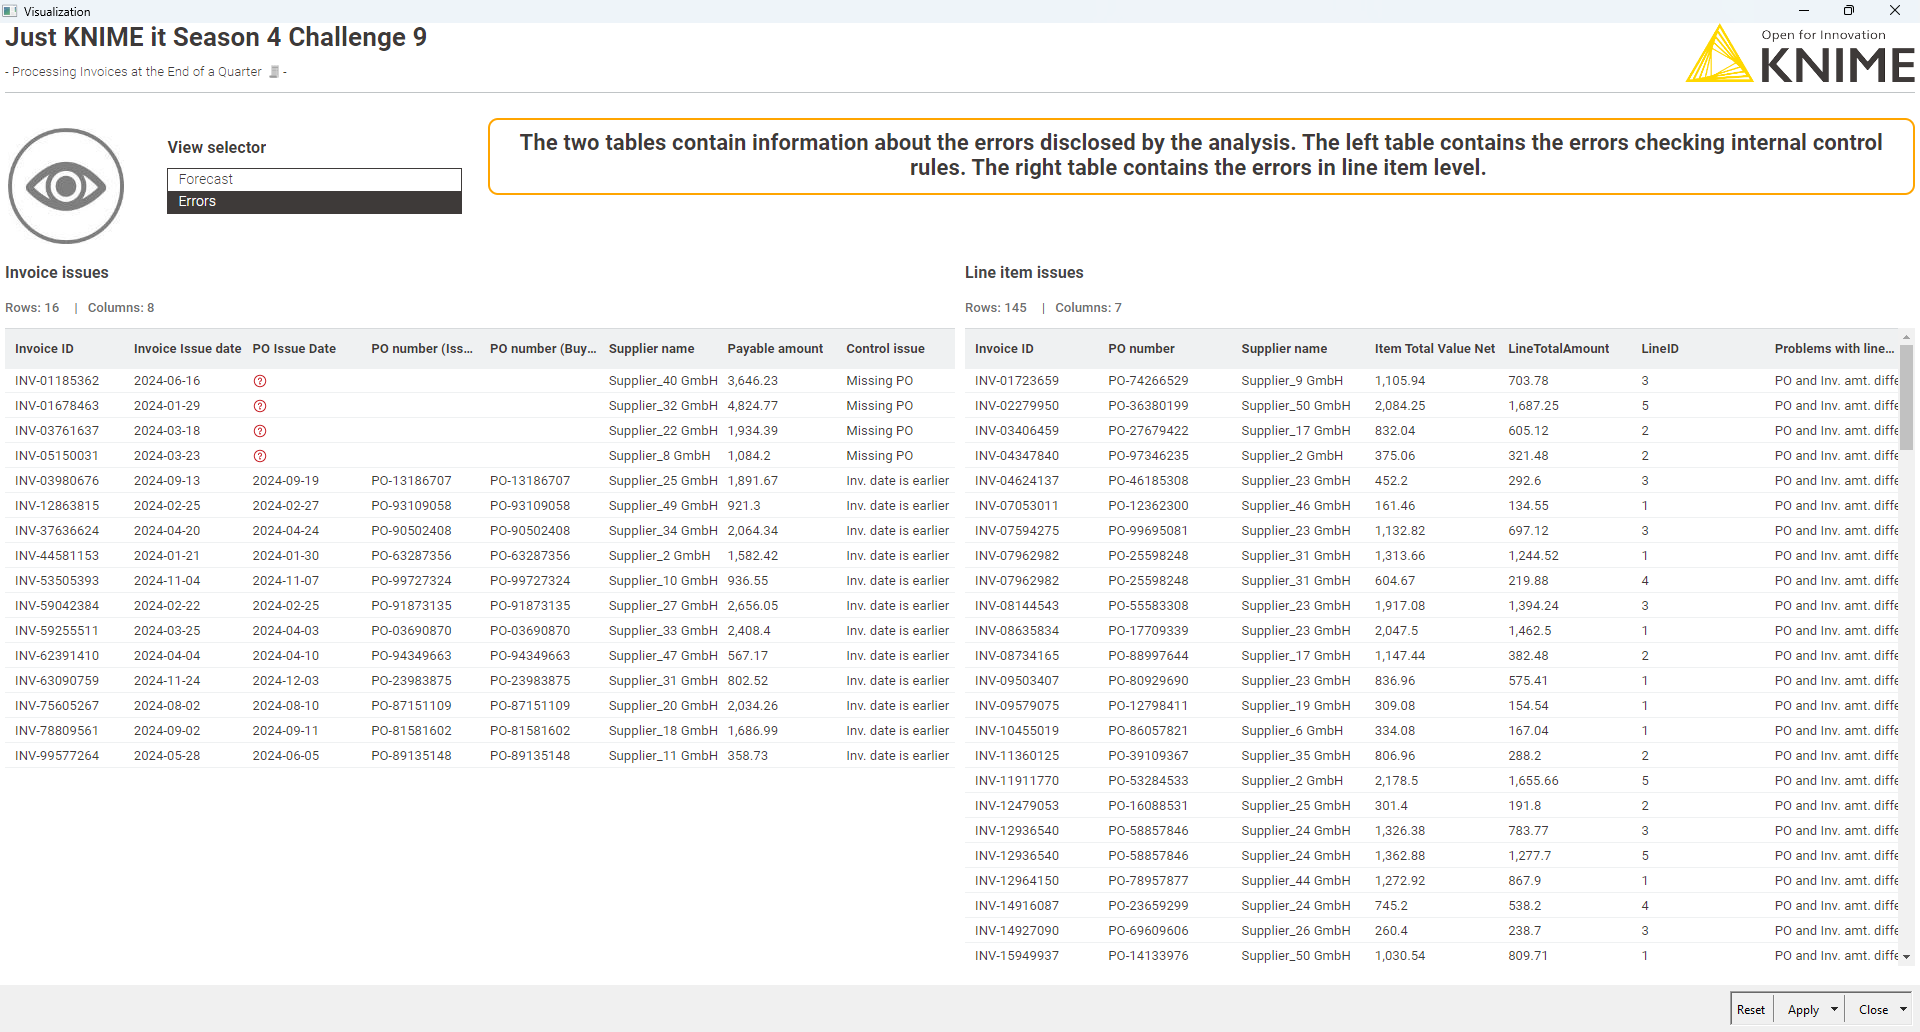
Task: Click the Apply button
Action: click(x=1803, y=1010)
